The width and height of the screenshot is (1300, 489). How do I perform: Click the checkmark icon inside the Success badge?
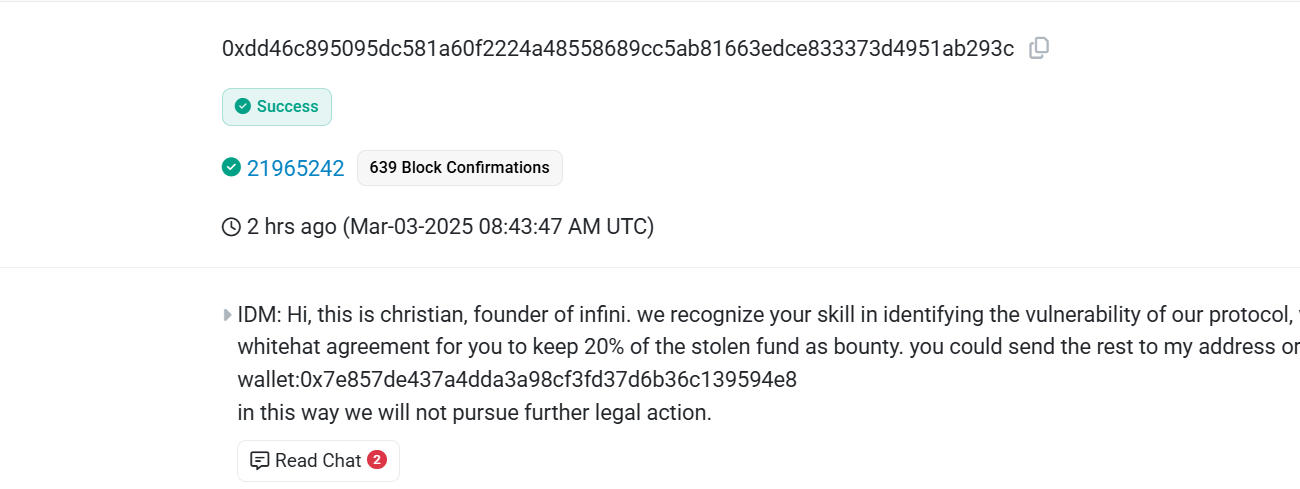[x=242, y=106]
